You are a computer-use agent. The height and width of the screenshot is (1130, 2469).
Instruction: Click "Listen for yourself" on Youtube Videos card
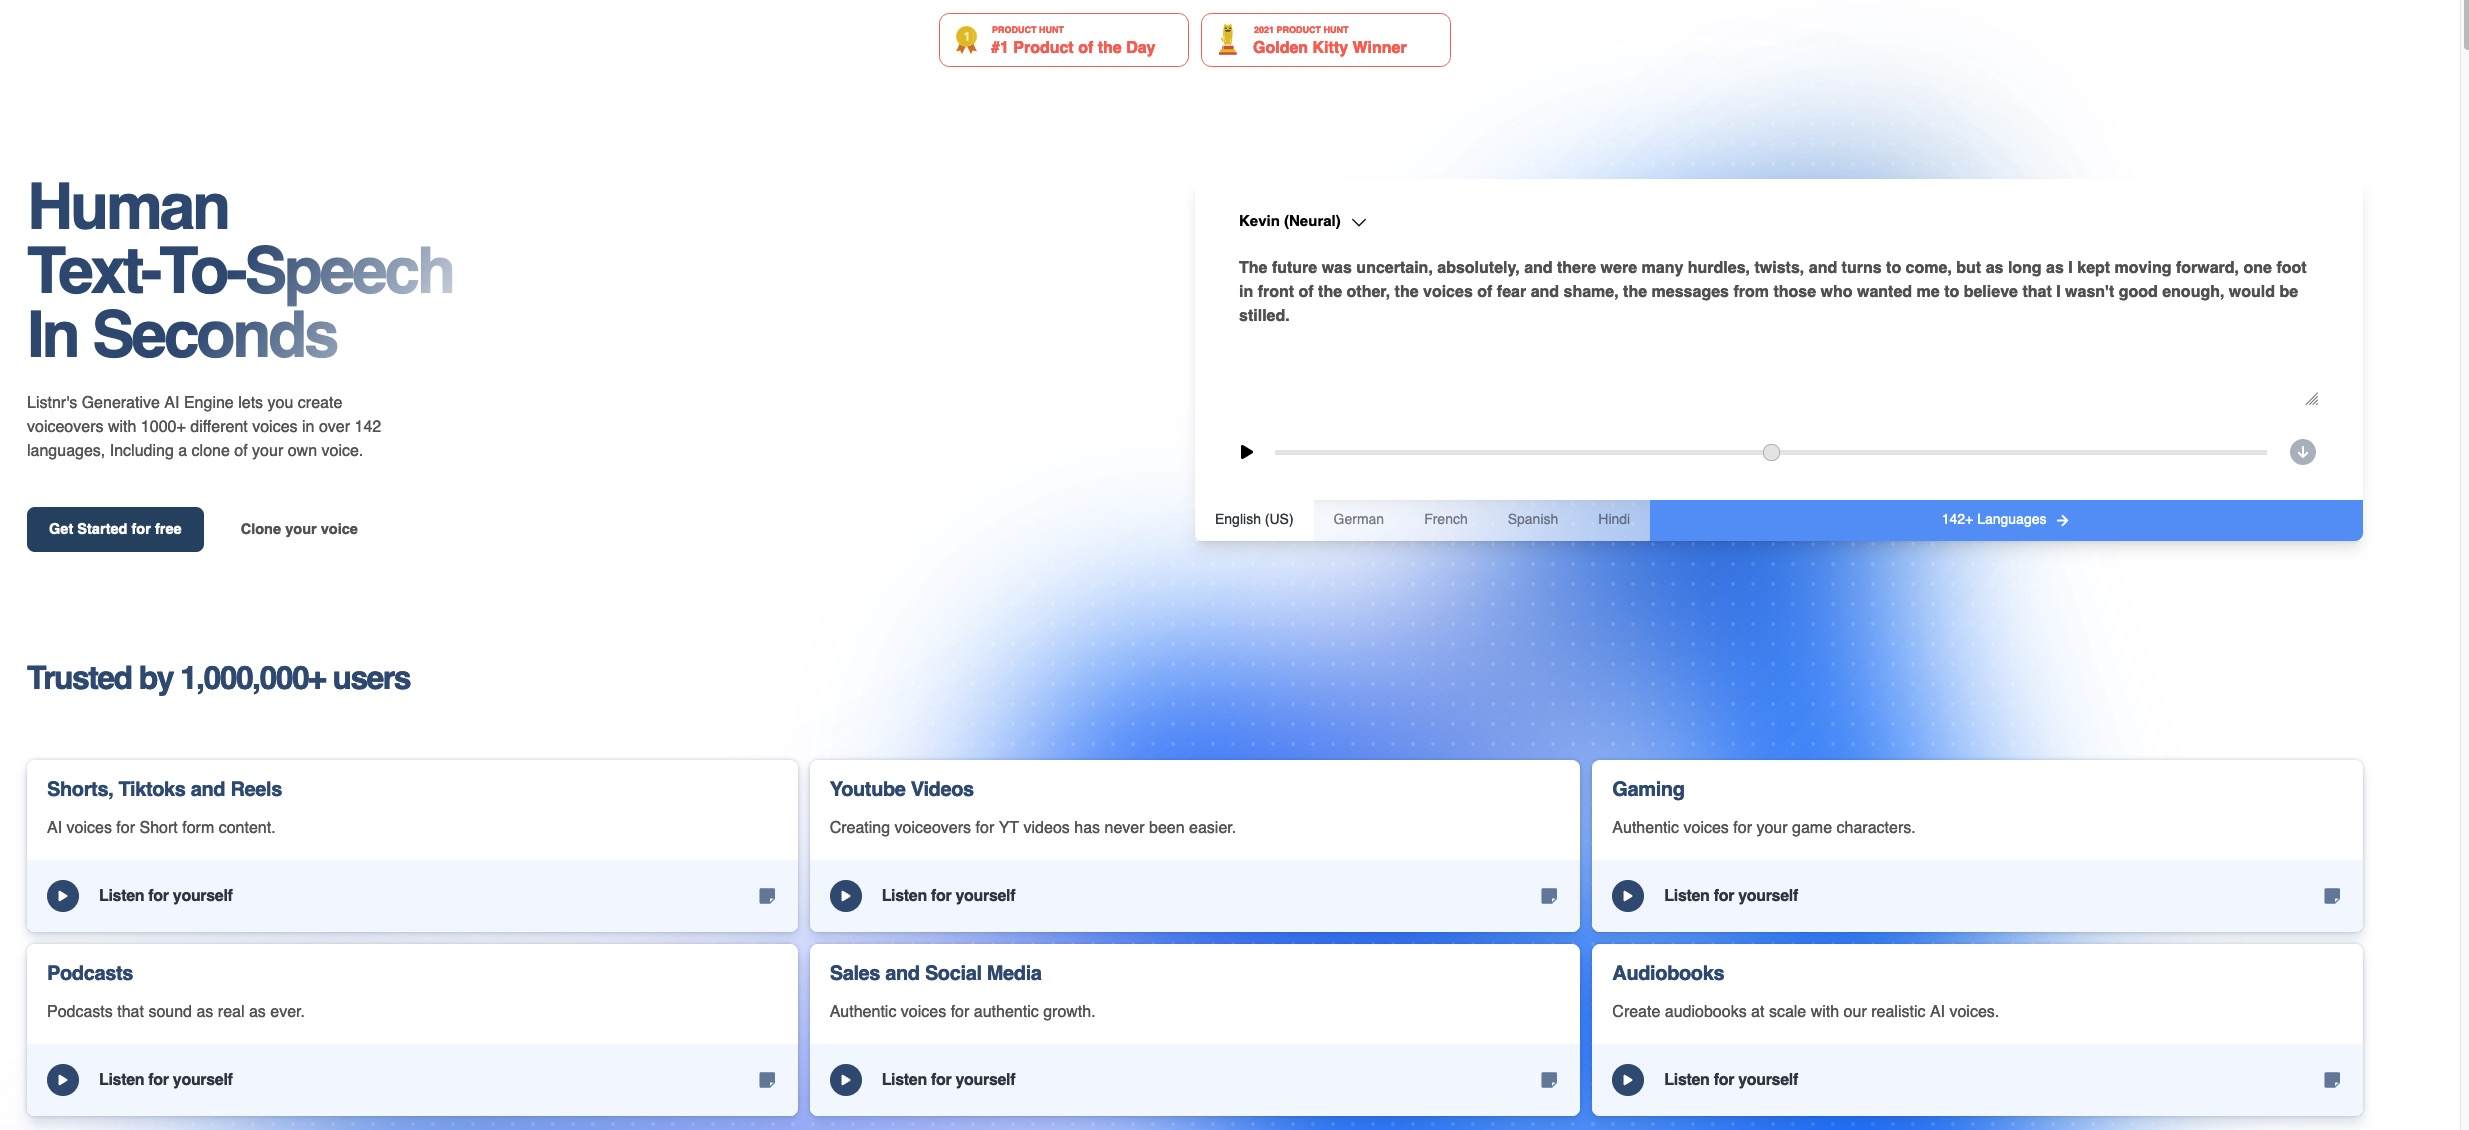point(948,896)
